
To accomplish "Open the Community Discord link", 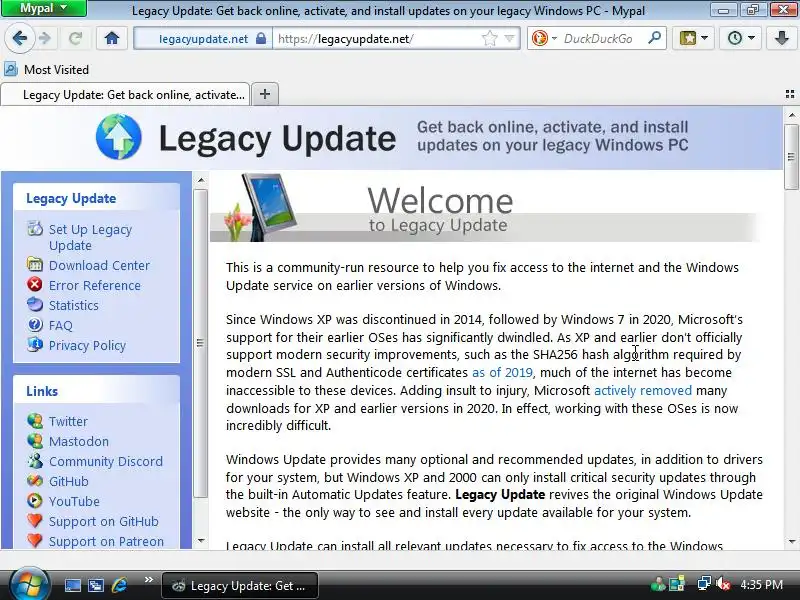I will click(106, 461).
